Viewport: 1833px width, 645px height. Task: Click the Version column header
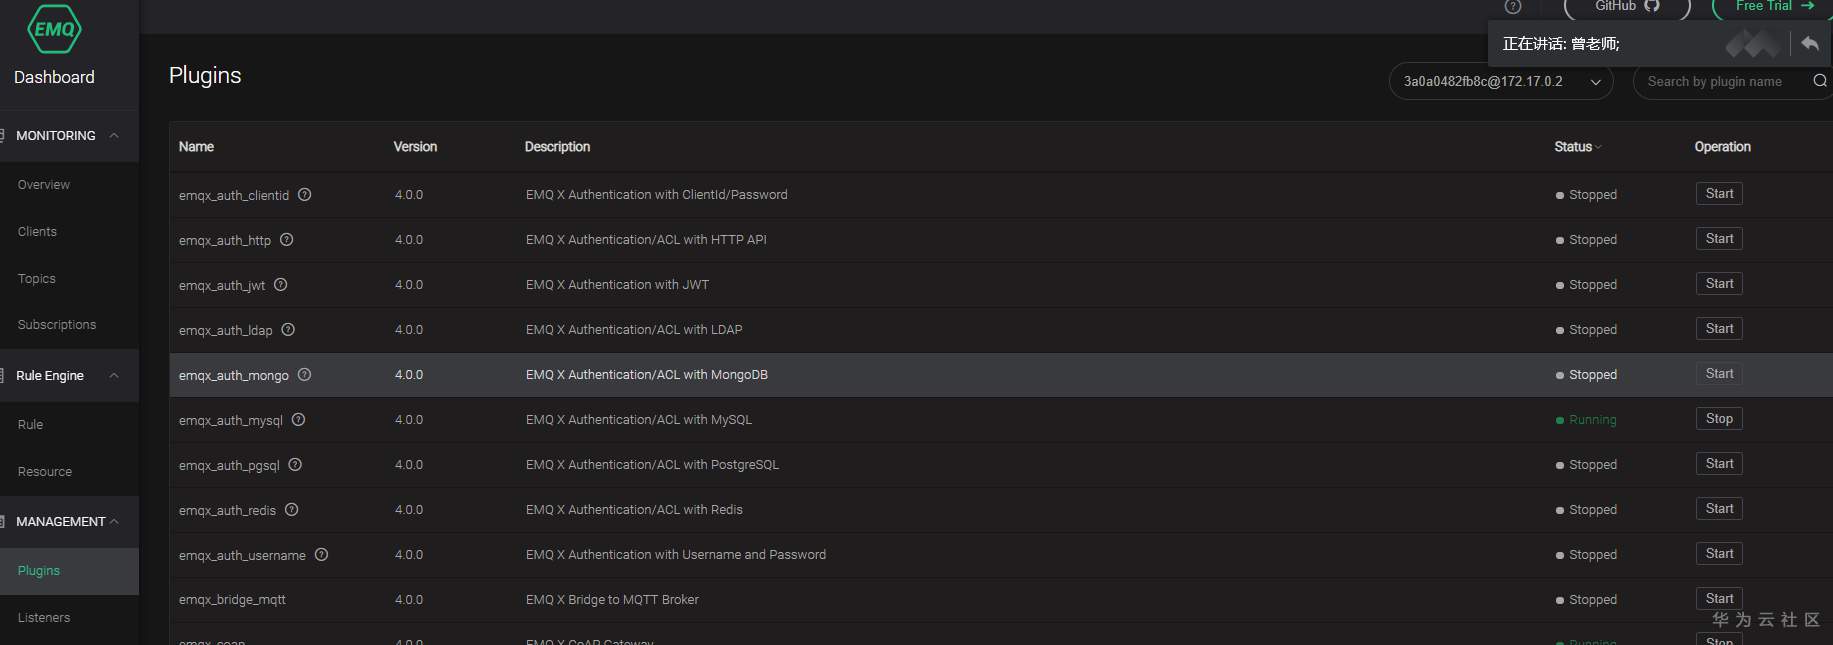click(x=415, y=147)
